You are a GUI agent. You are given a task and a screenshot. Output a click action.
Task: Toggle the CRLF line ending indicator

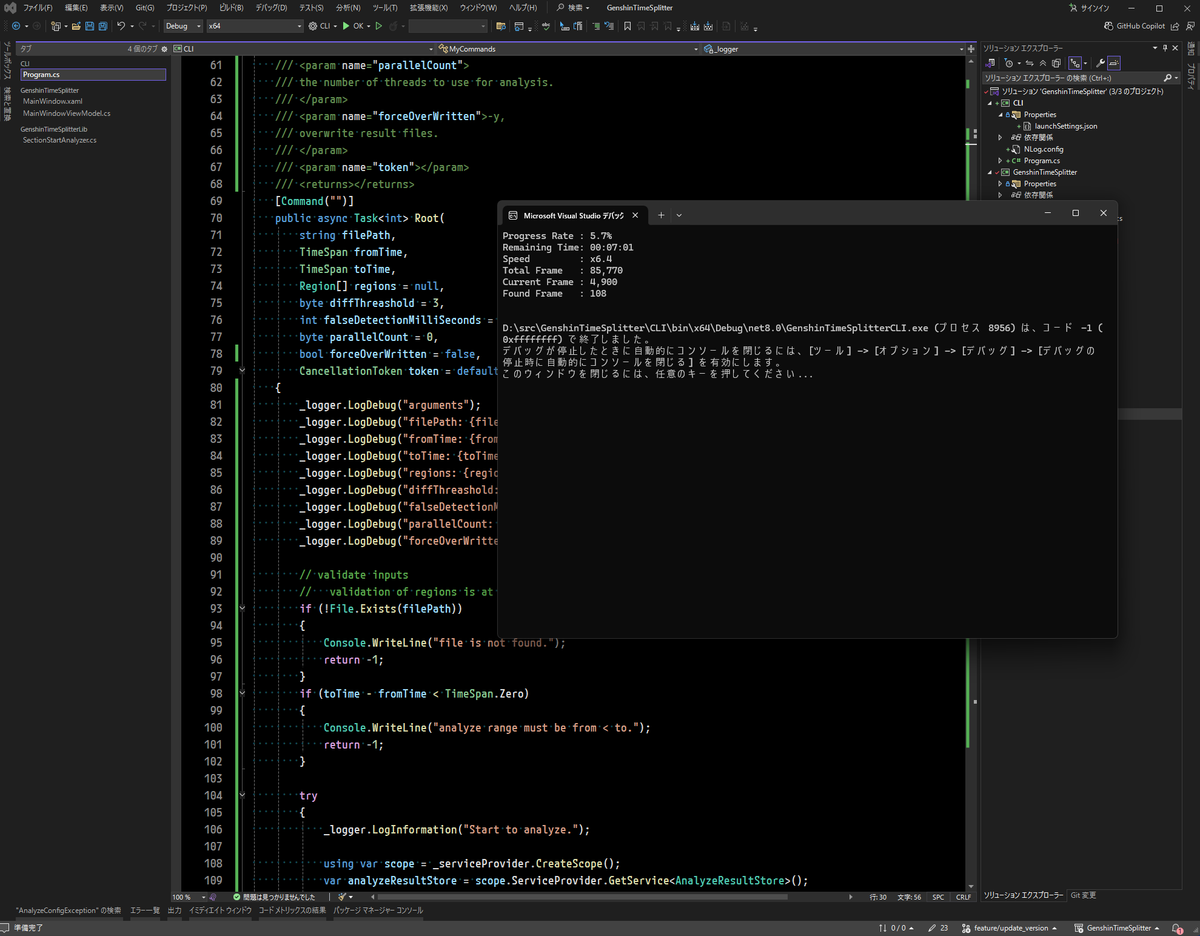tap(963, 897)
